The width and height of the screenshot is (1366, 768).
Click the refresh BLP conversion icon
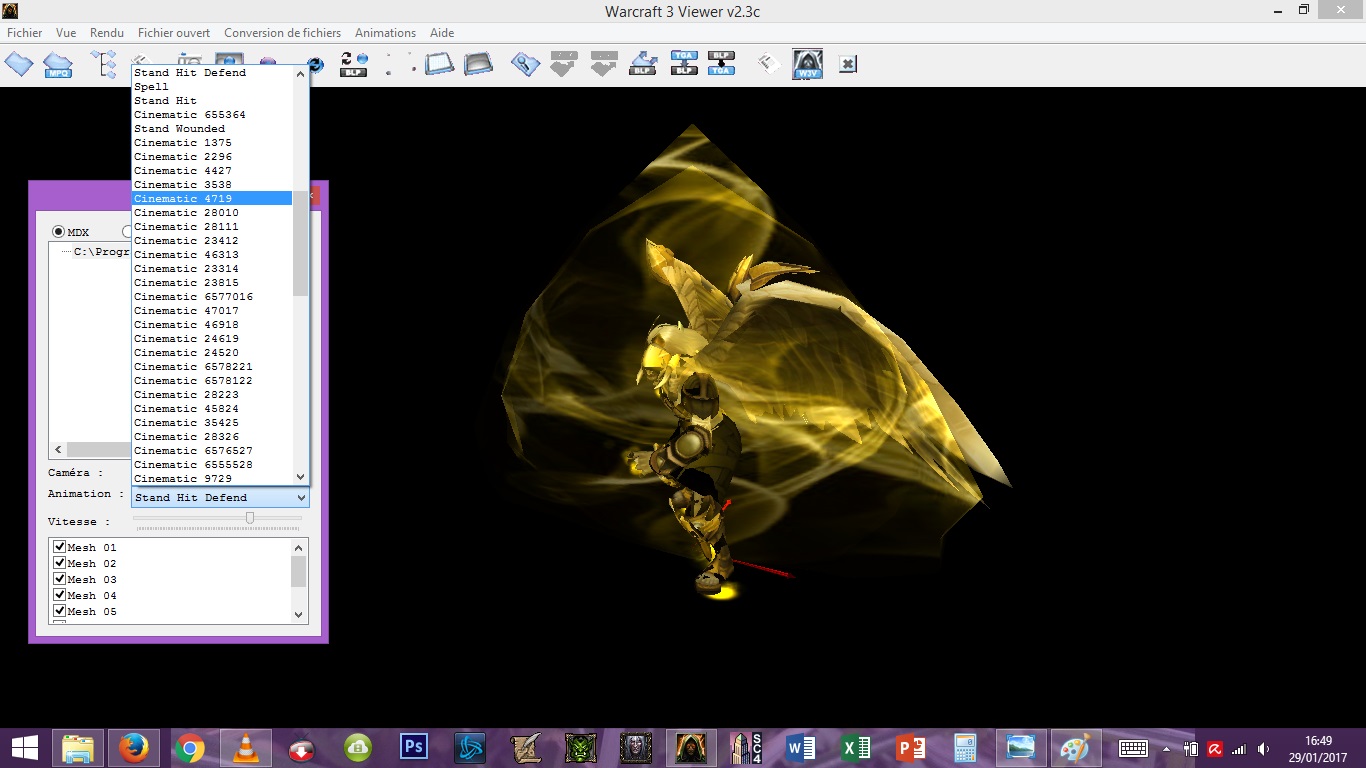pos(354,64)
